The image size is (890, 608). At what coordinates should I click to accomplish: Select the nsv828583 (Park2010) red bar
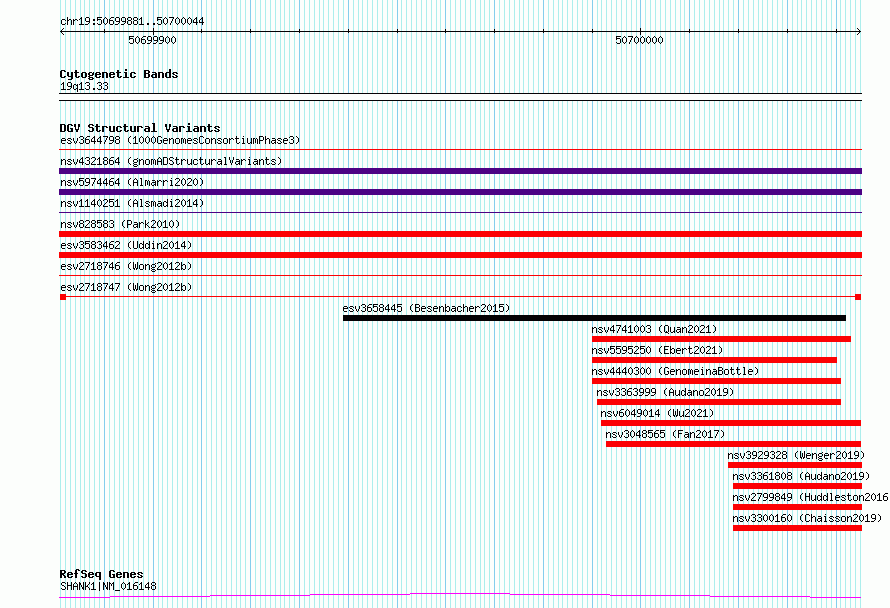460,234
